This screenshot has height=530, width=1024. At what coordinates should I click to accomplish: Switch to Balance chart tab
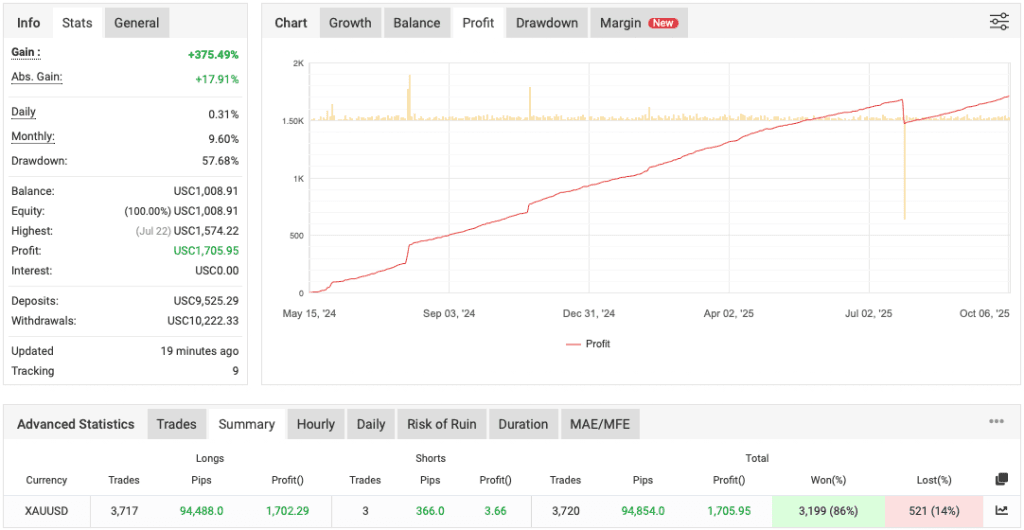click(417, 23)
